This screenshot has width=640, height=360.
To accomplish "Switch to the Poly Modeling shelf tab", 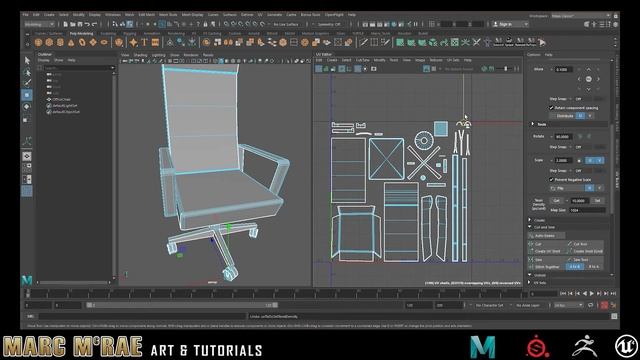I will (x=81, y=33).
